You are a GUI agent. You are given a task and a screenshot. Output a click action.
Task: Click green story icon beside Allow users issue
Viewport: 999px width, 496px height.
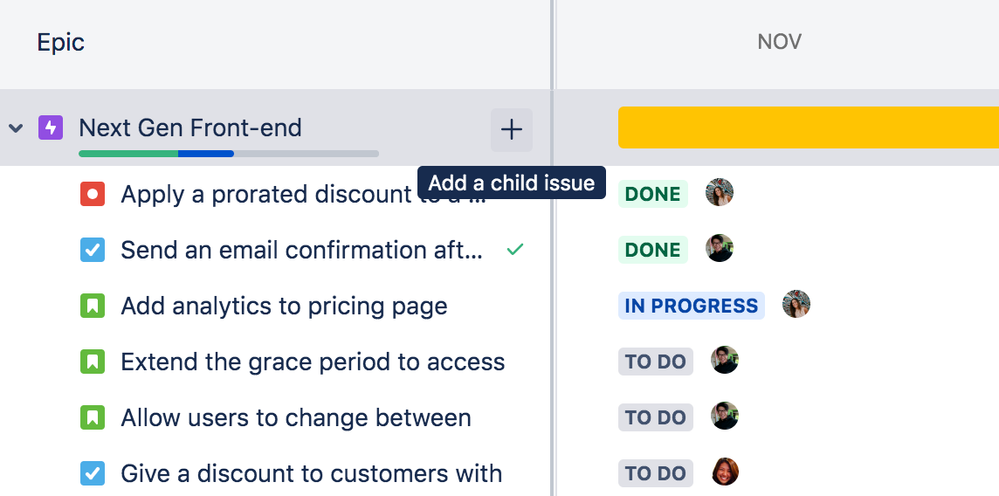(92, 417)
